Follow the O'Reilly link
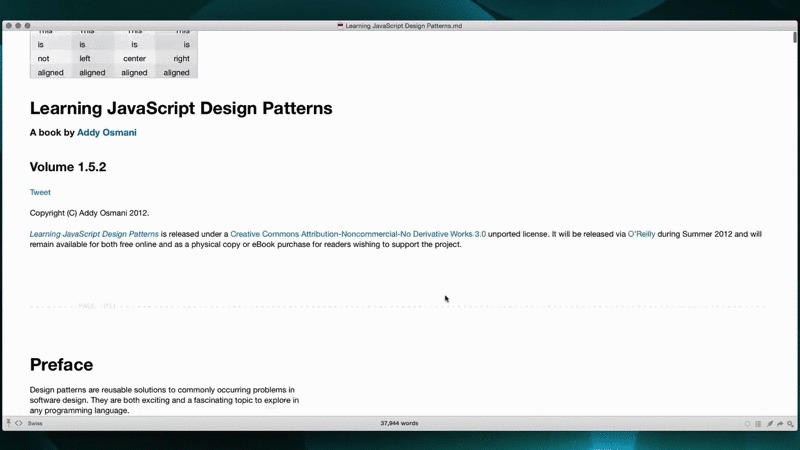This screenshot has height=450, width=800. tap(641, 234)
